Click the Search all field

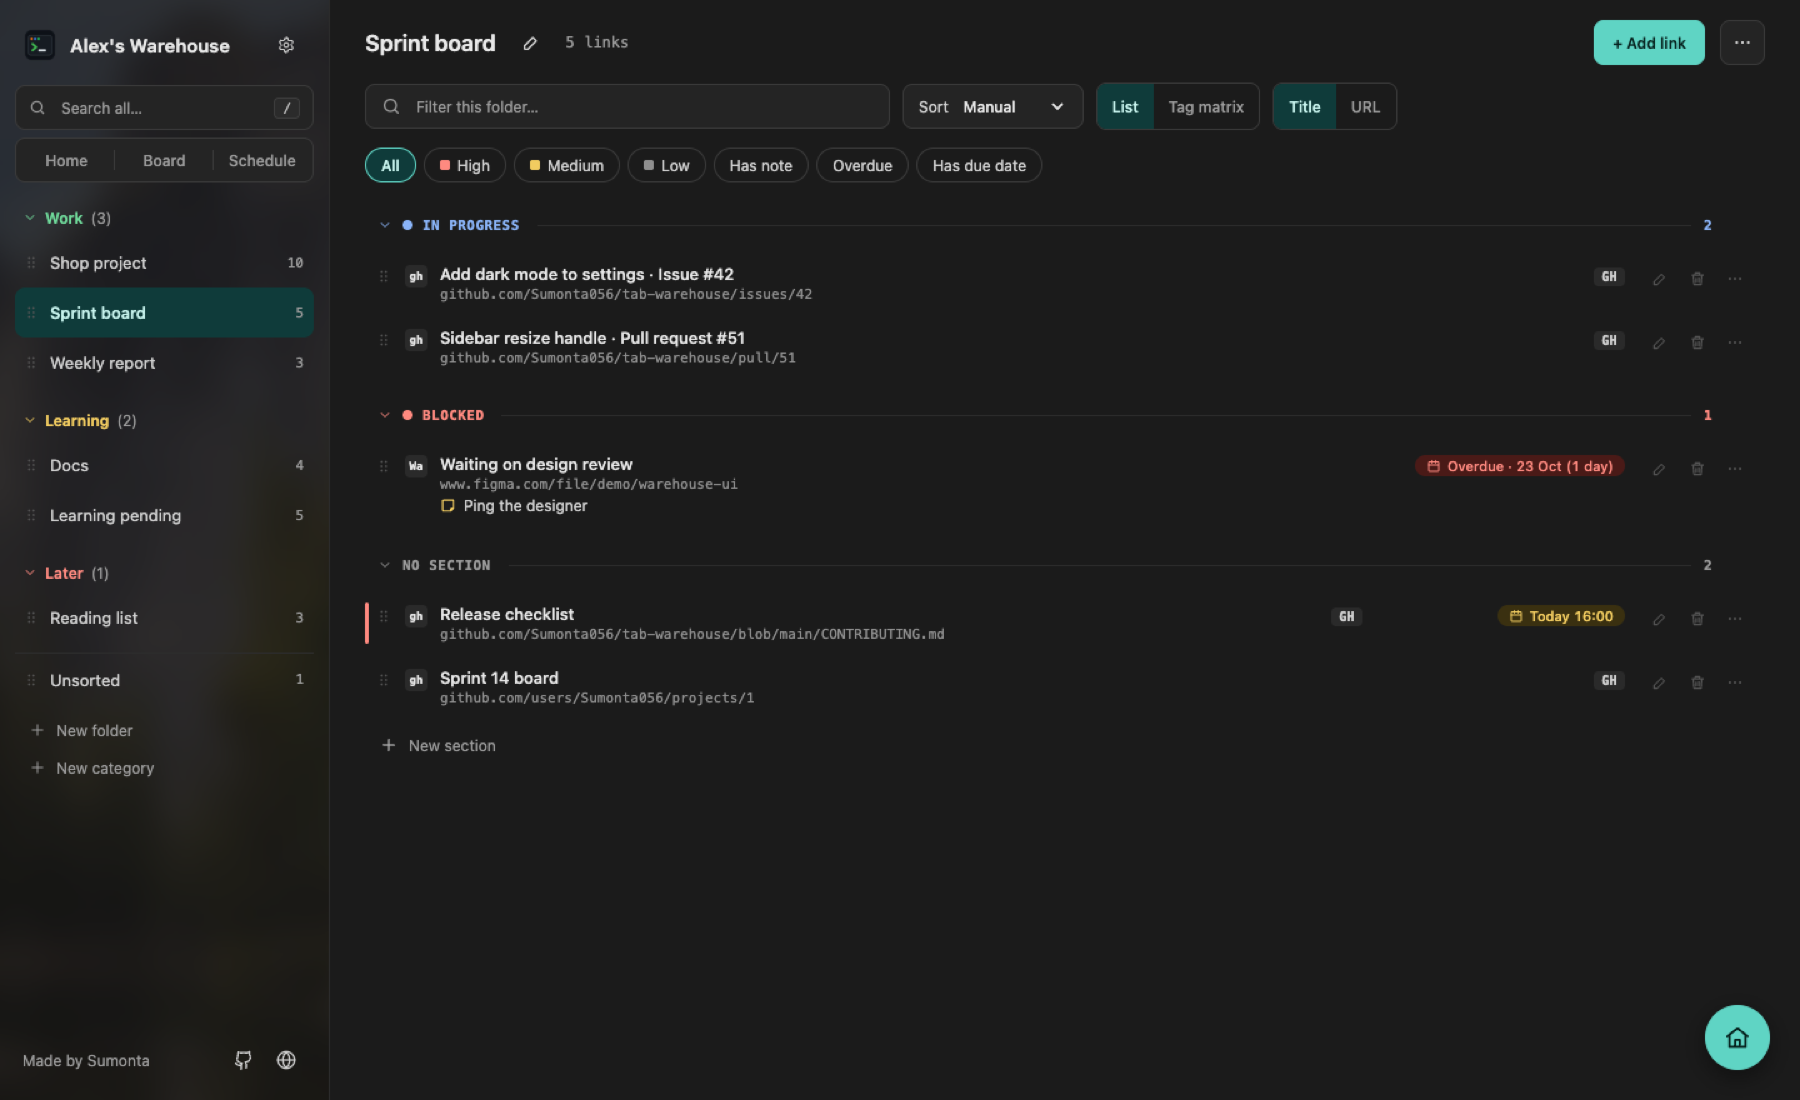pyautogui.click(x=164, y=108)
